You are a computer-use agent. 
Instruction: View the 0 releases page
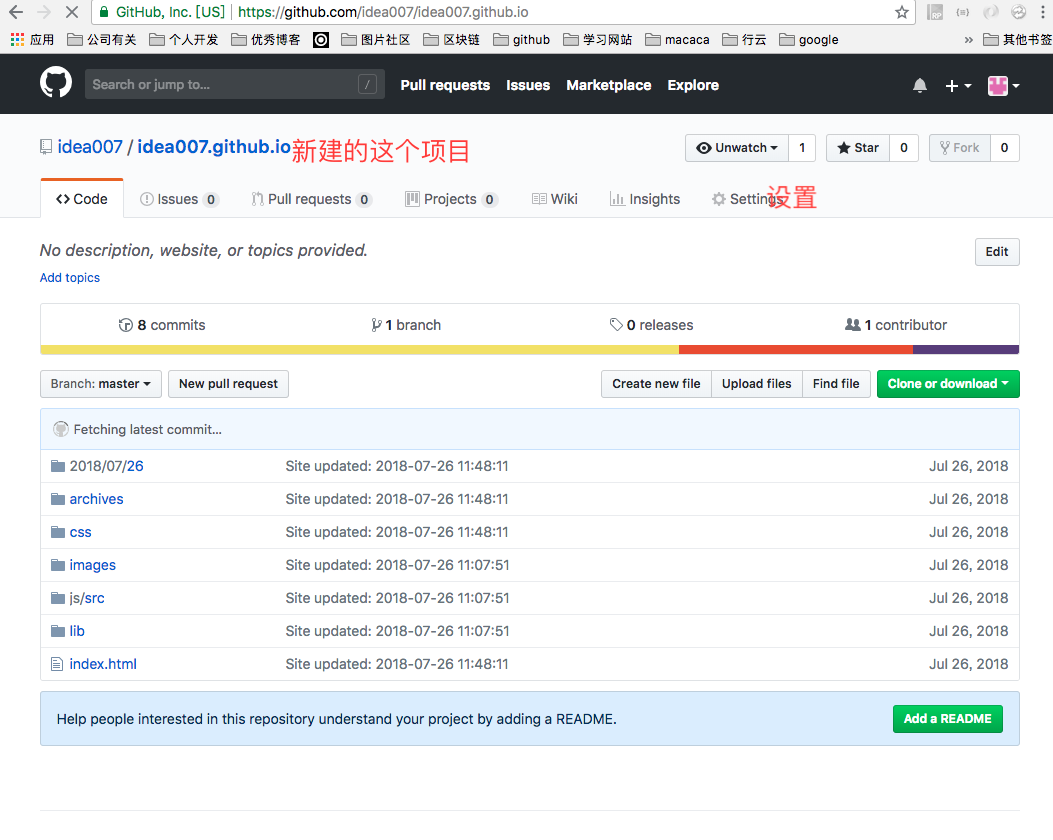(651, 325)
